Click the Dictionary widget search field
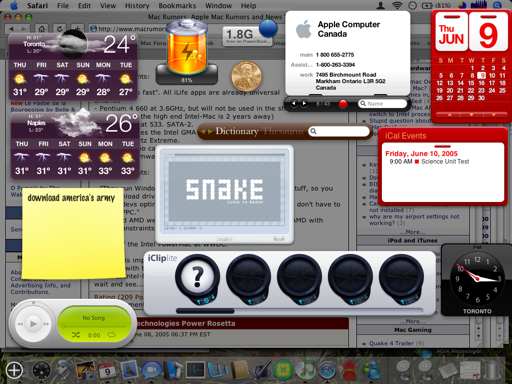512x384 pixels. point(338,131)
